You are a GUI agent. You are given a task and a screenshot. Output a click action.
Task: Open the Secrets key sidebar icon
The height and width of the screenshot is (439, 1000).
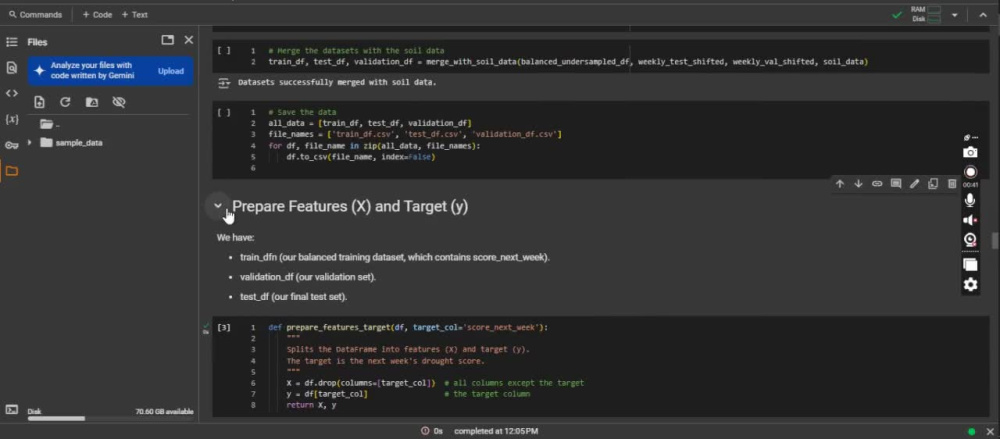click(x=11, y=145)
